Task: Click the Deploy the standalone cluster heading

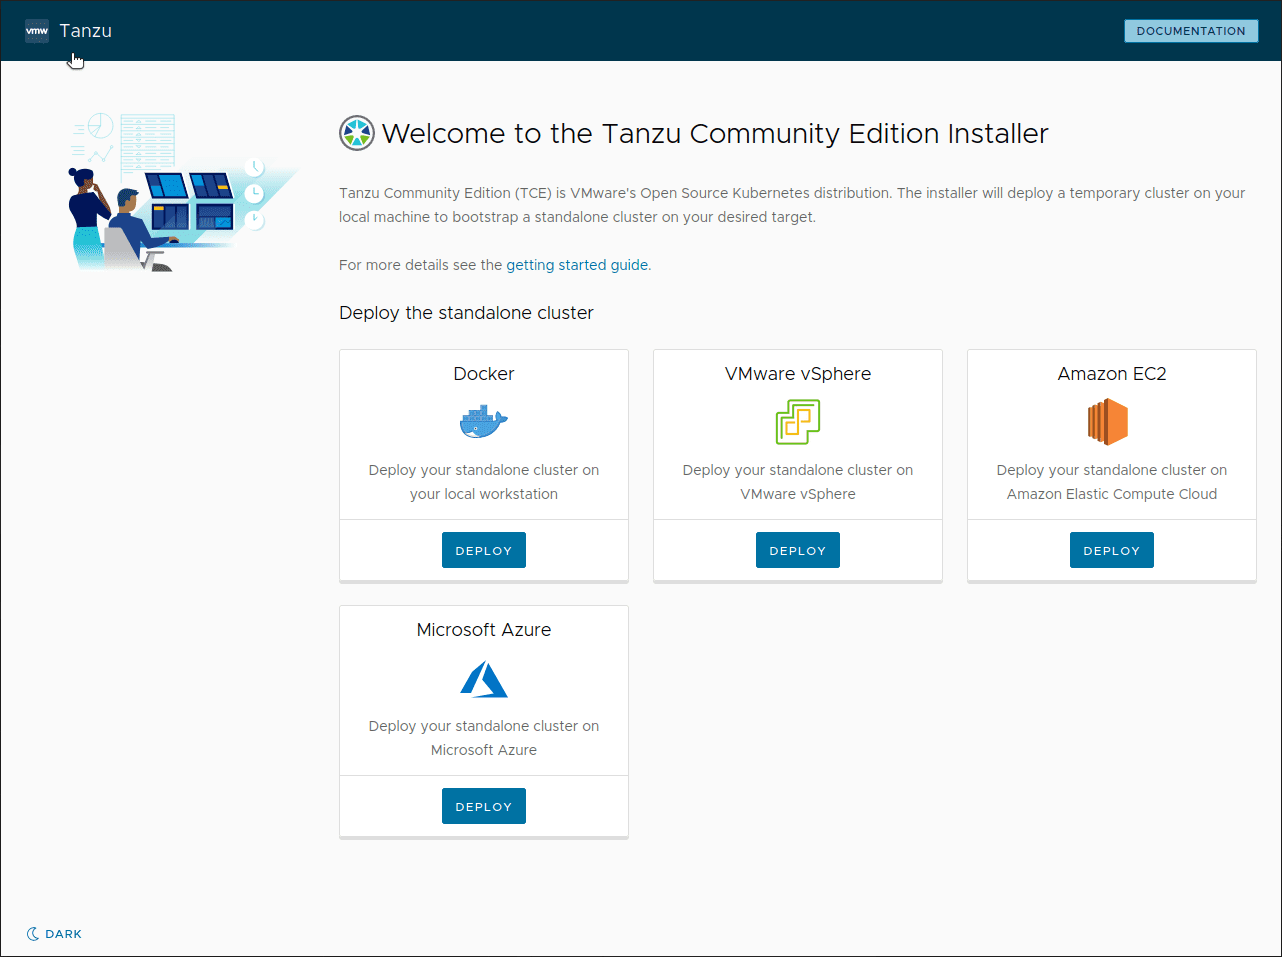Action: 466,313
